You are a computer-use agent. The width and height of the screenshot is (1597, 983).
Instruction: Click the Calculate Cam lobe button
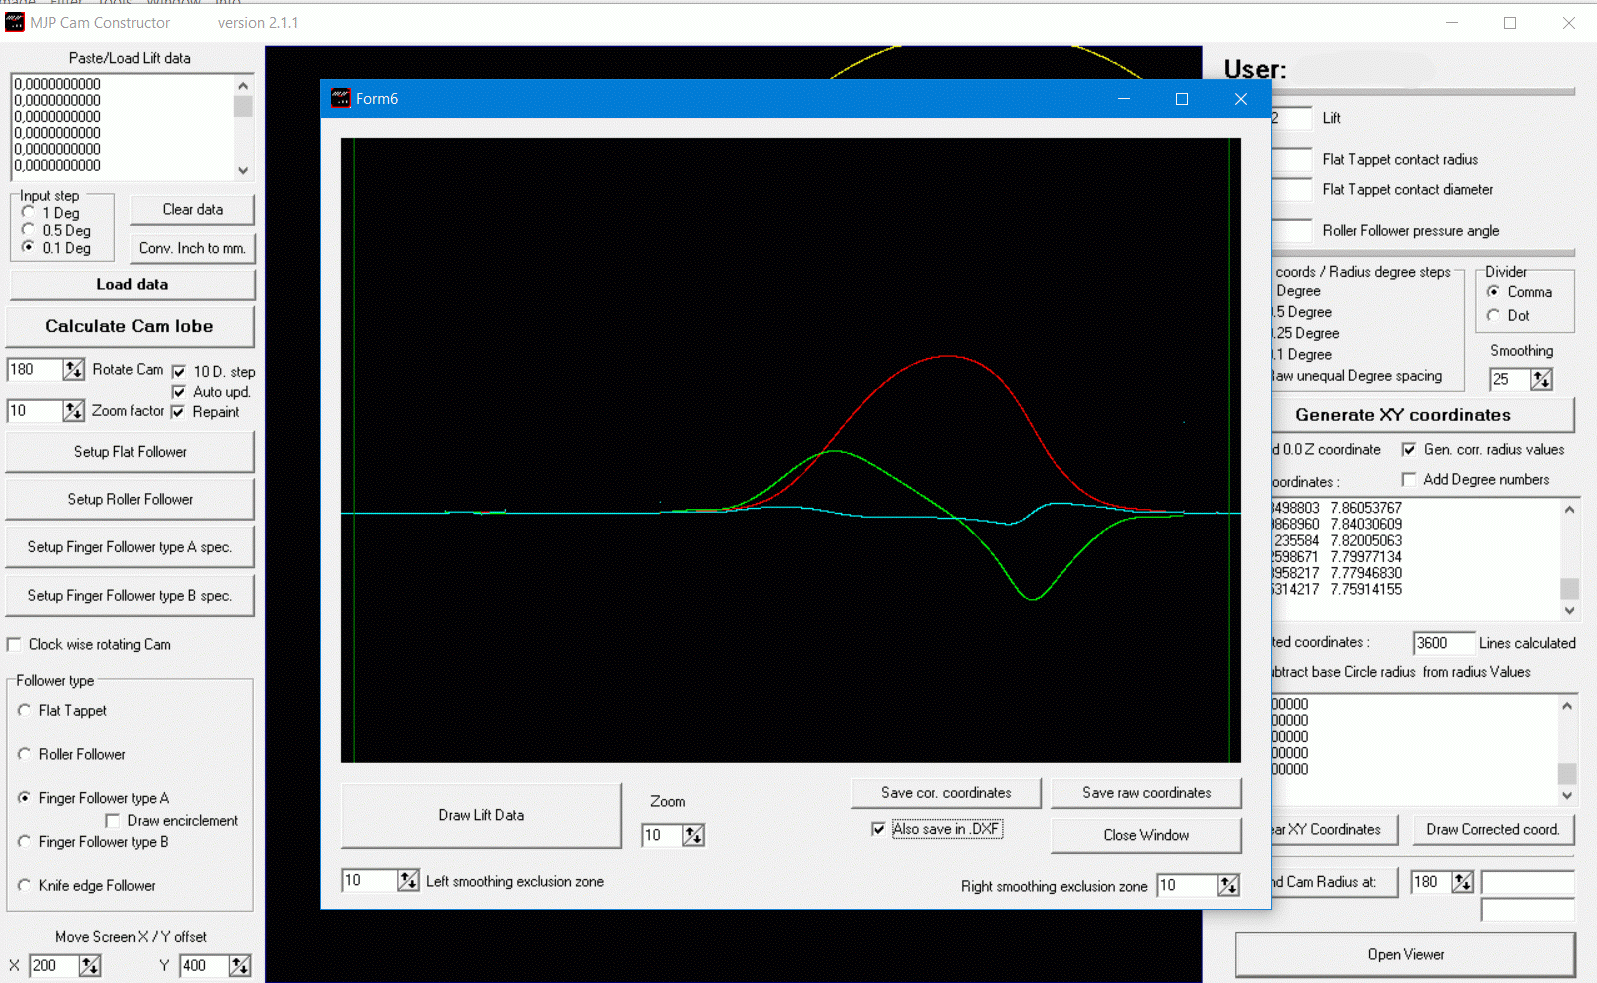click(x=129, y=327)
